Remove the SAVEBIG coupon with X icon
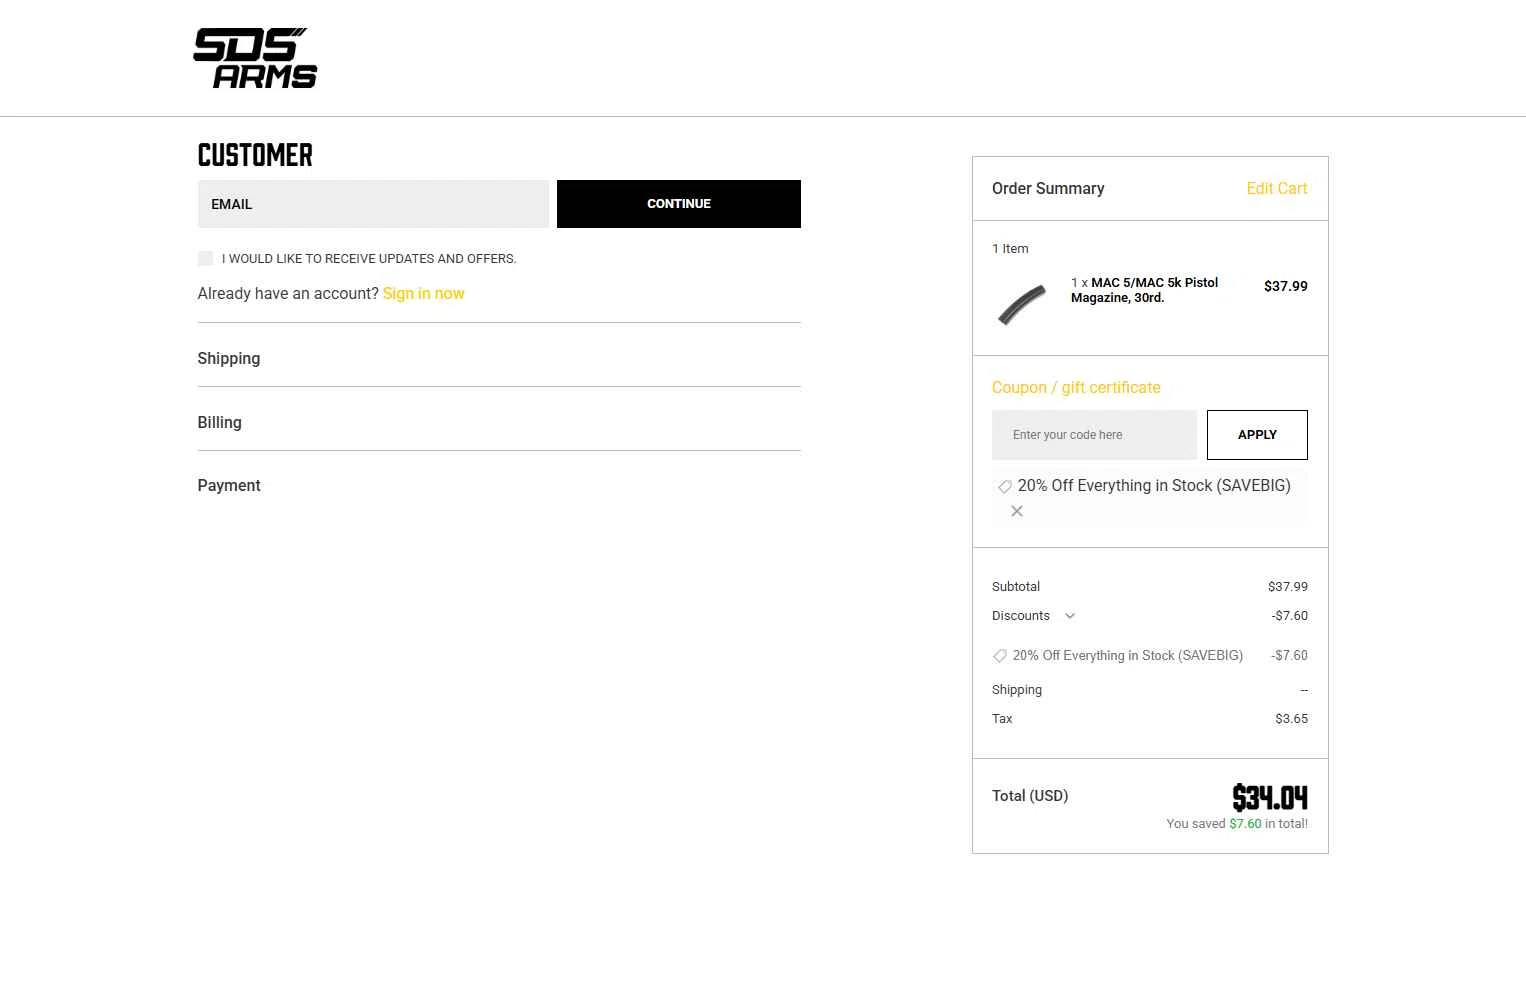Viewport: 1526px width, 994px height. 1017,511
